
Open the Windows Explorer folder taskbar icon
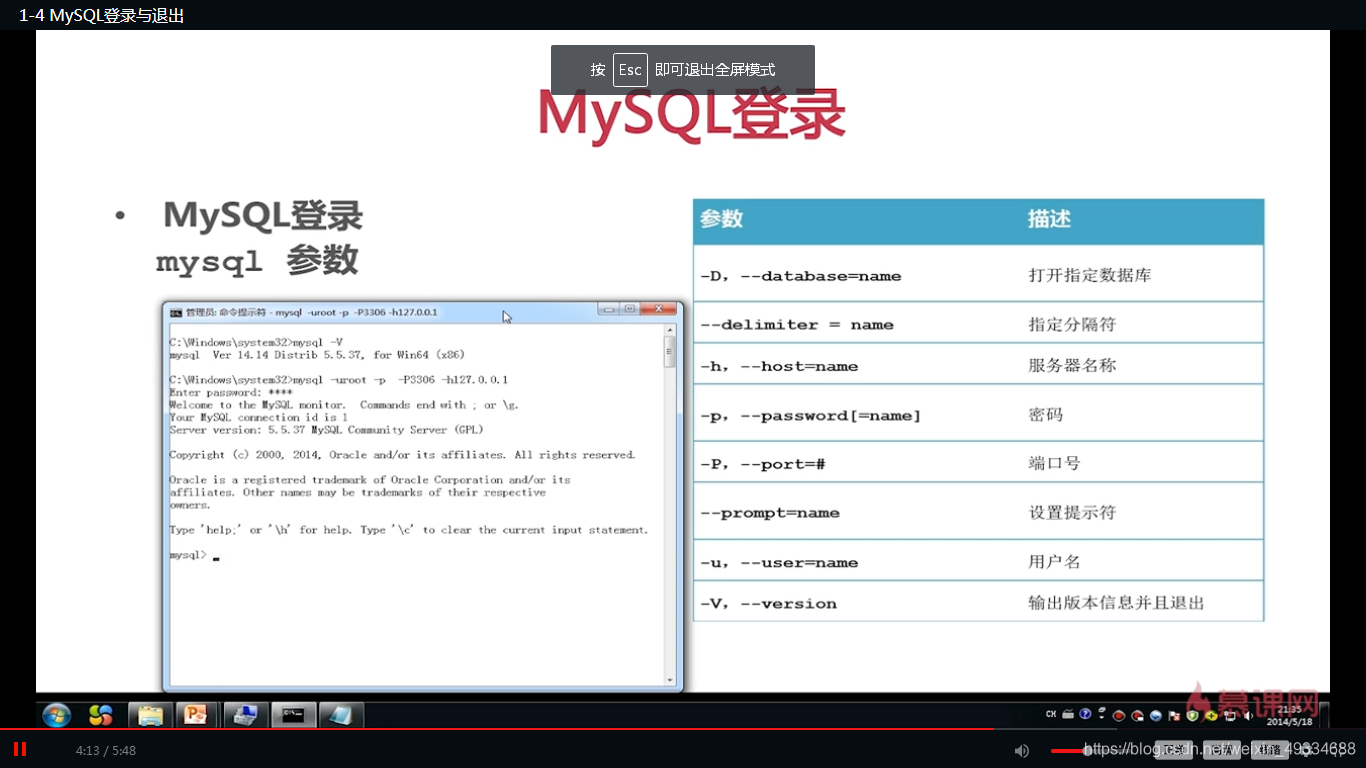pos(150,715)
